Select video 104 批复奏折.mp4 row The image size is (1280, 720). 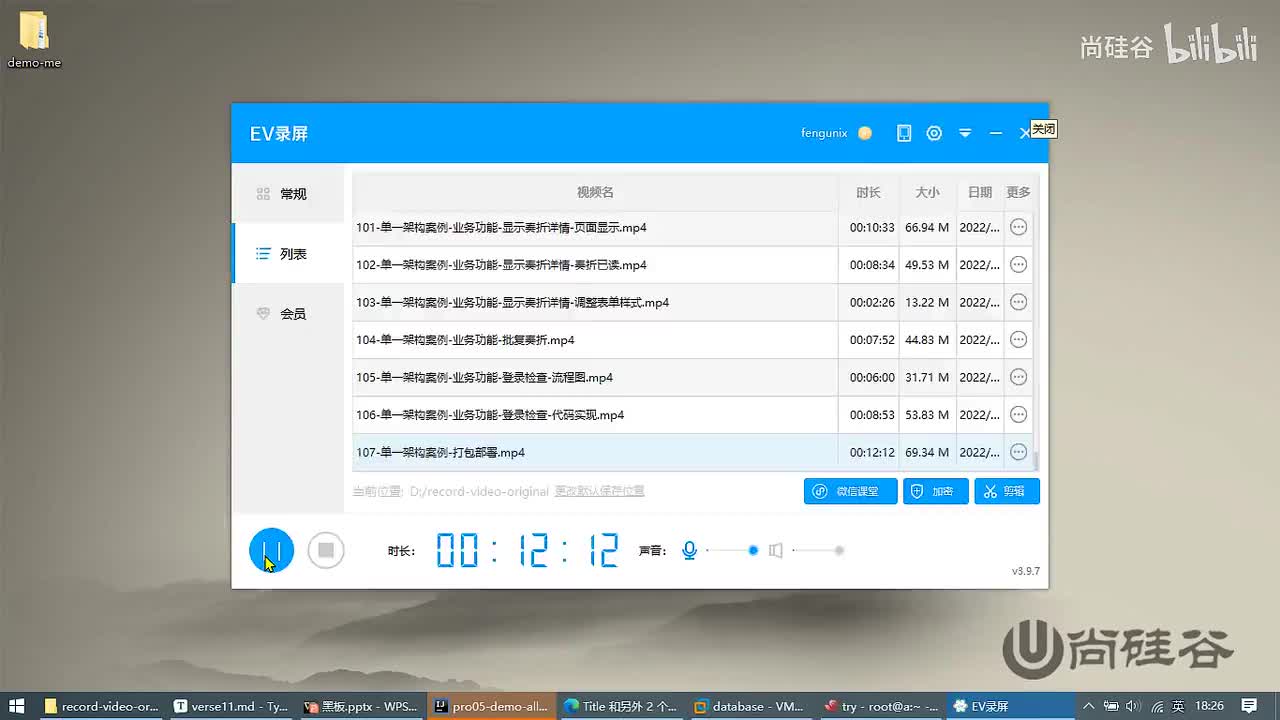pos(693,340)
